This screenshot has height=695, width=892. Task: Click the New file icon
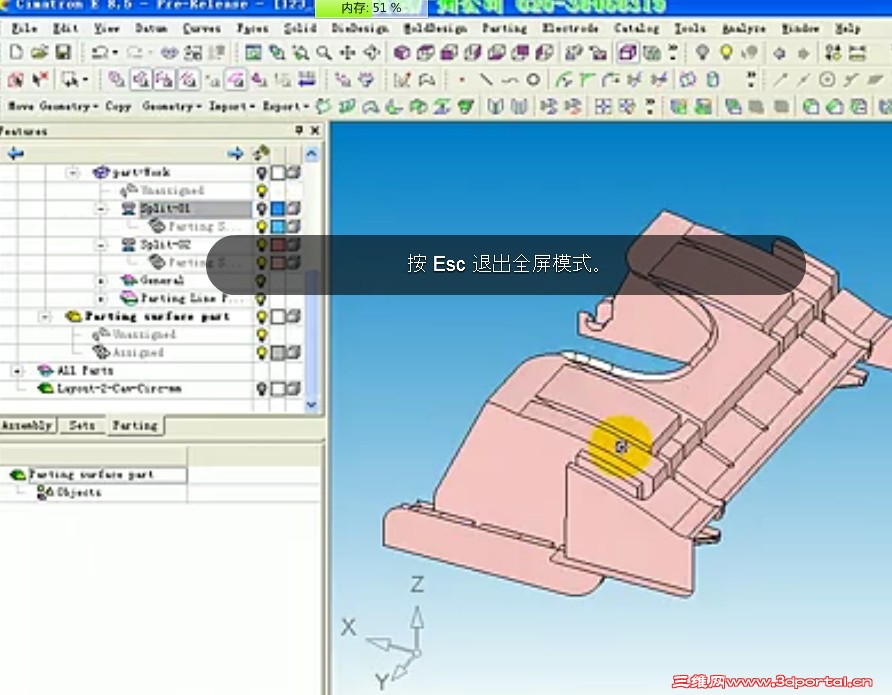click(x=16, y=53)
